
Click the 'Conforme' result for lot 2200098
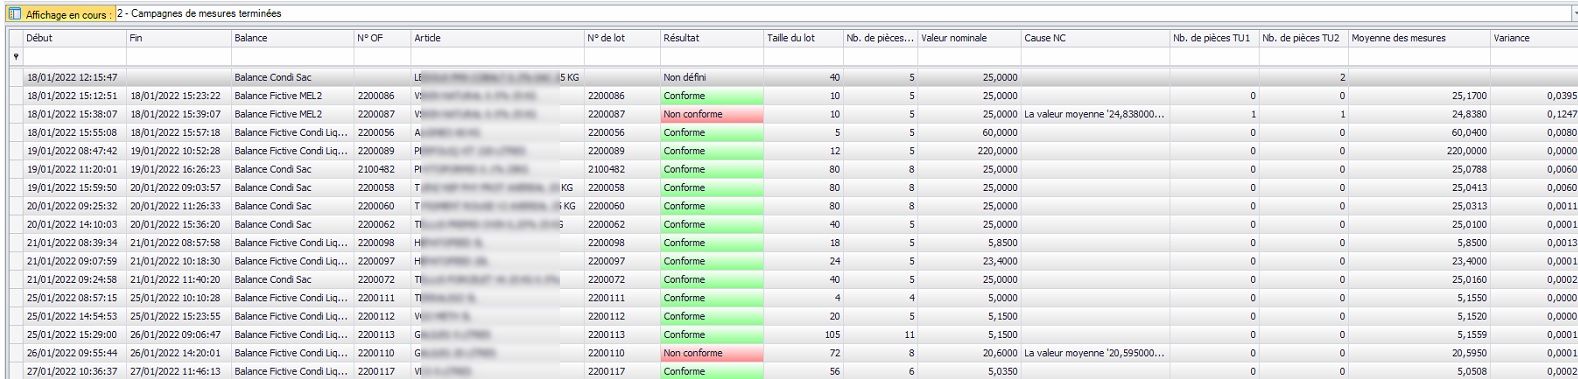[712, 242]
